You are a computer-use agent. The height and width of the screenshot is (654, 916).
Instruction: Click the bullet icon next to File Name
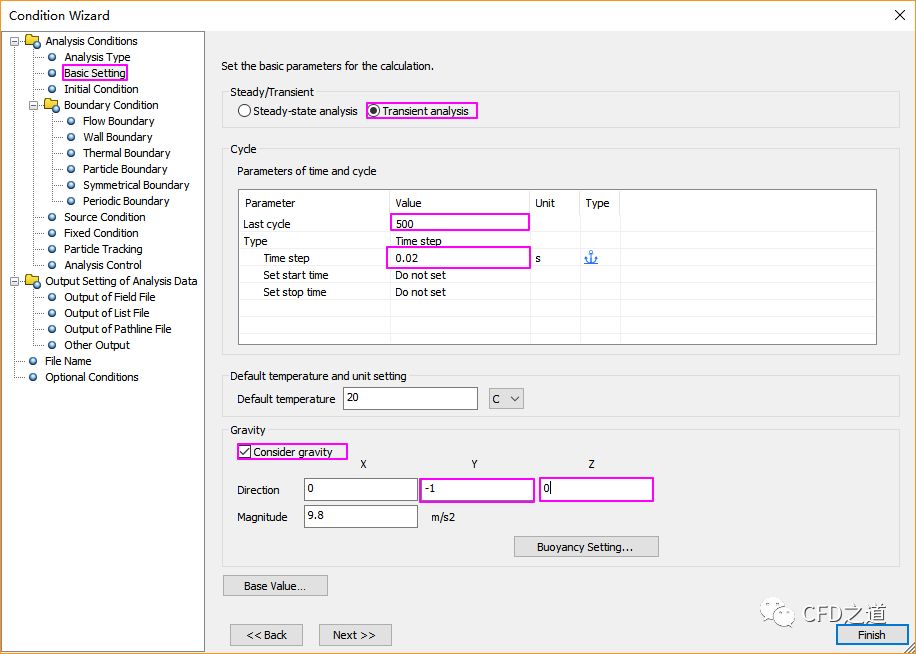click(x=33, y=361)
